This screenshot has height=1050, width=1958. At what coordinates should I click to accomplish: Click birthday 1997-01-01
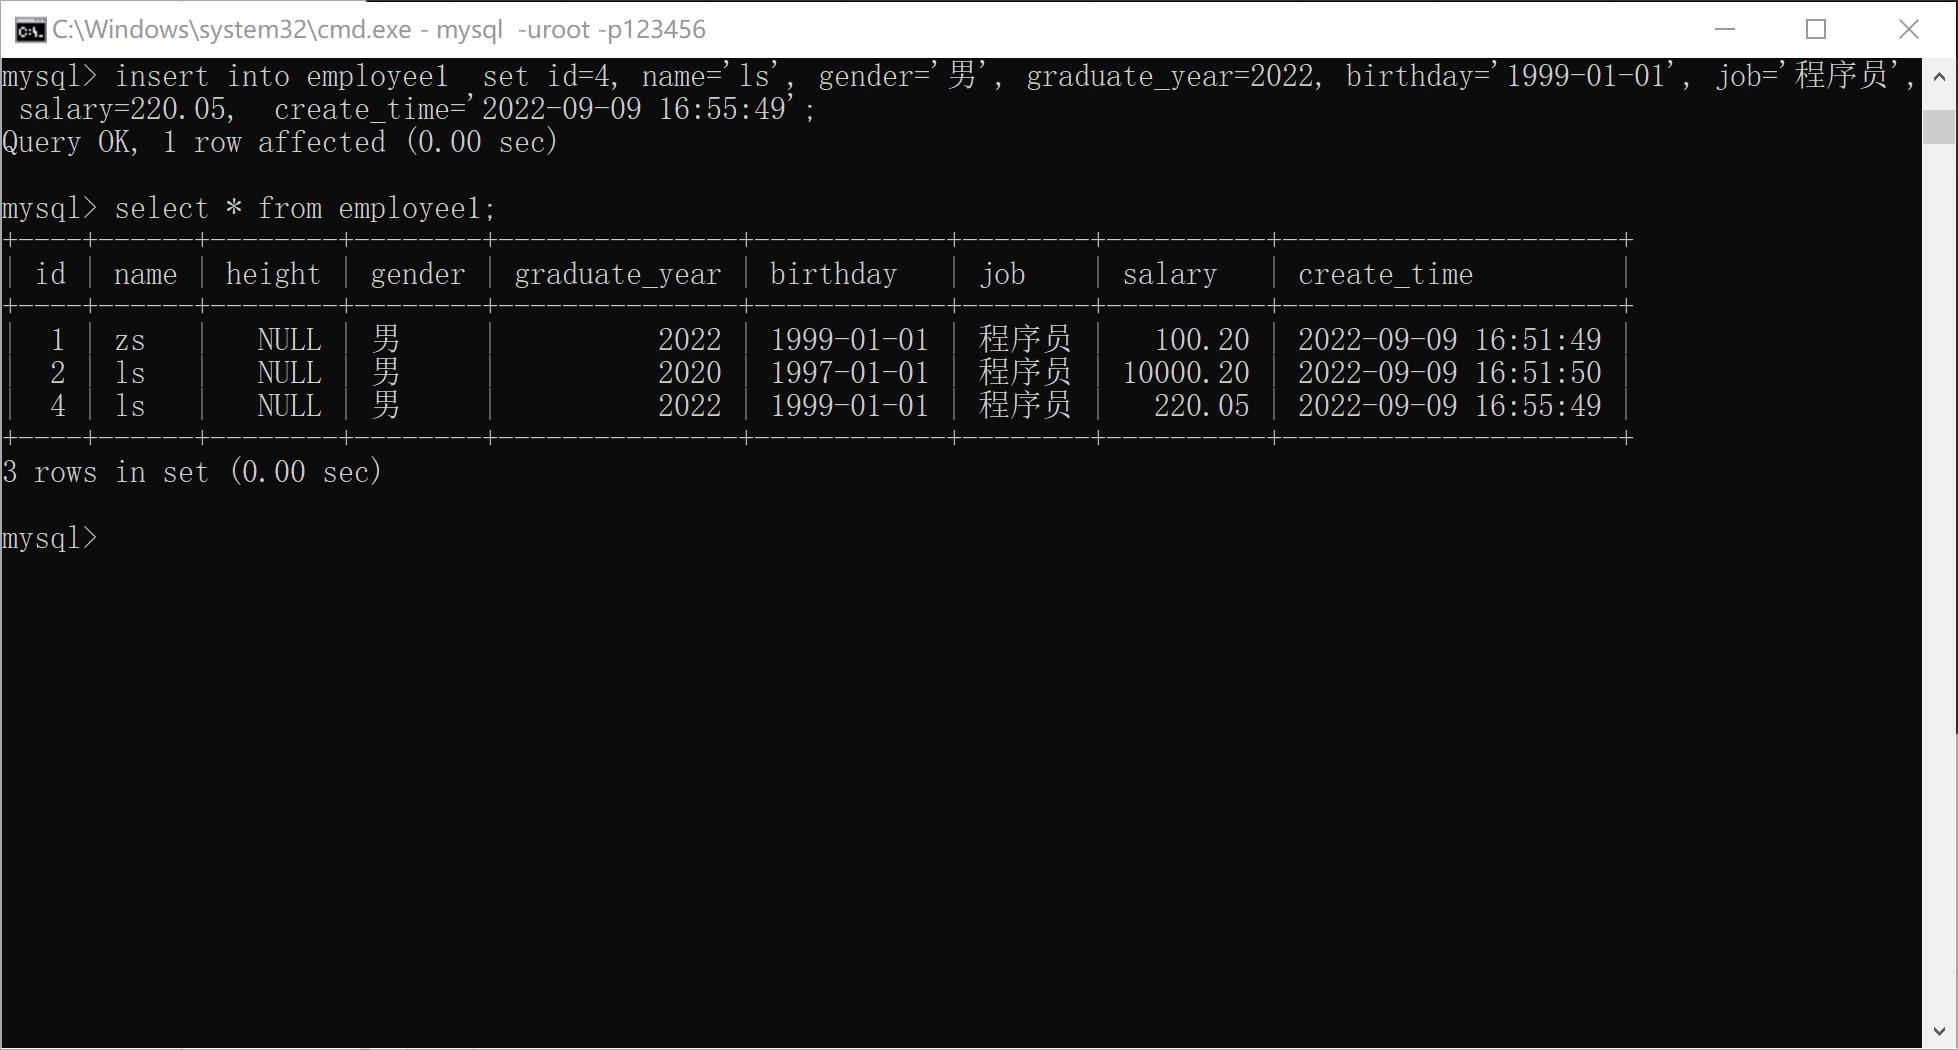pyautogui.click(x=849, y=373)
